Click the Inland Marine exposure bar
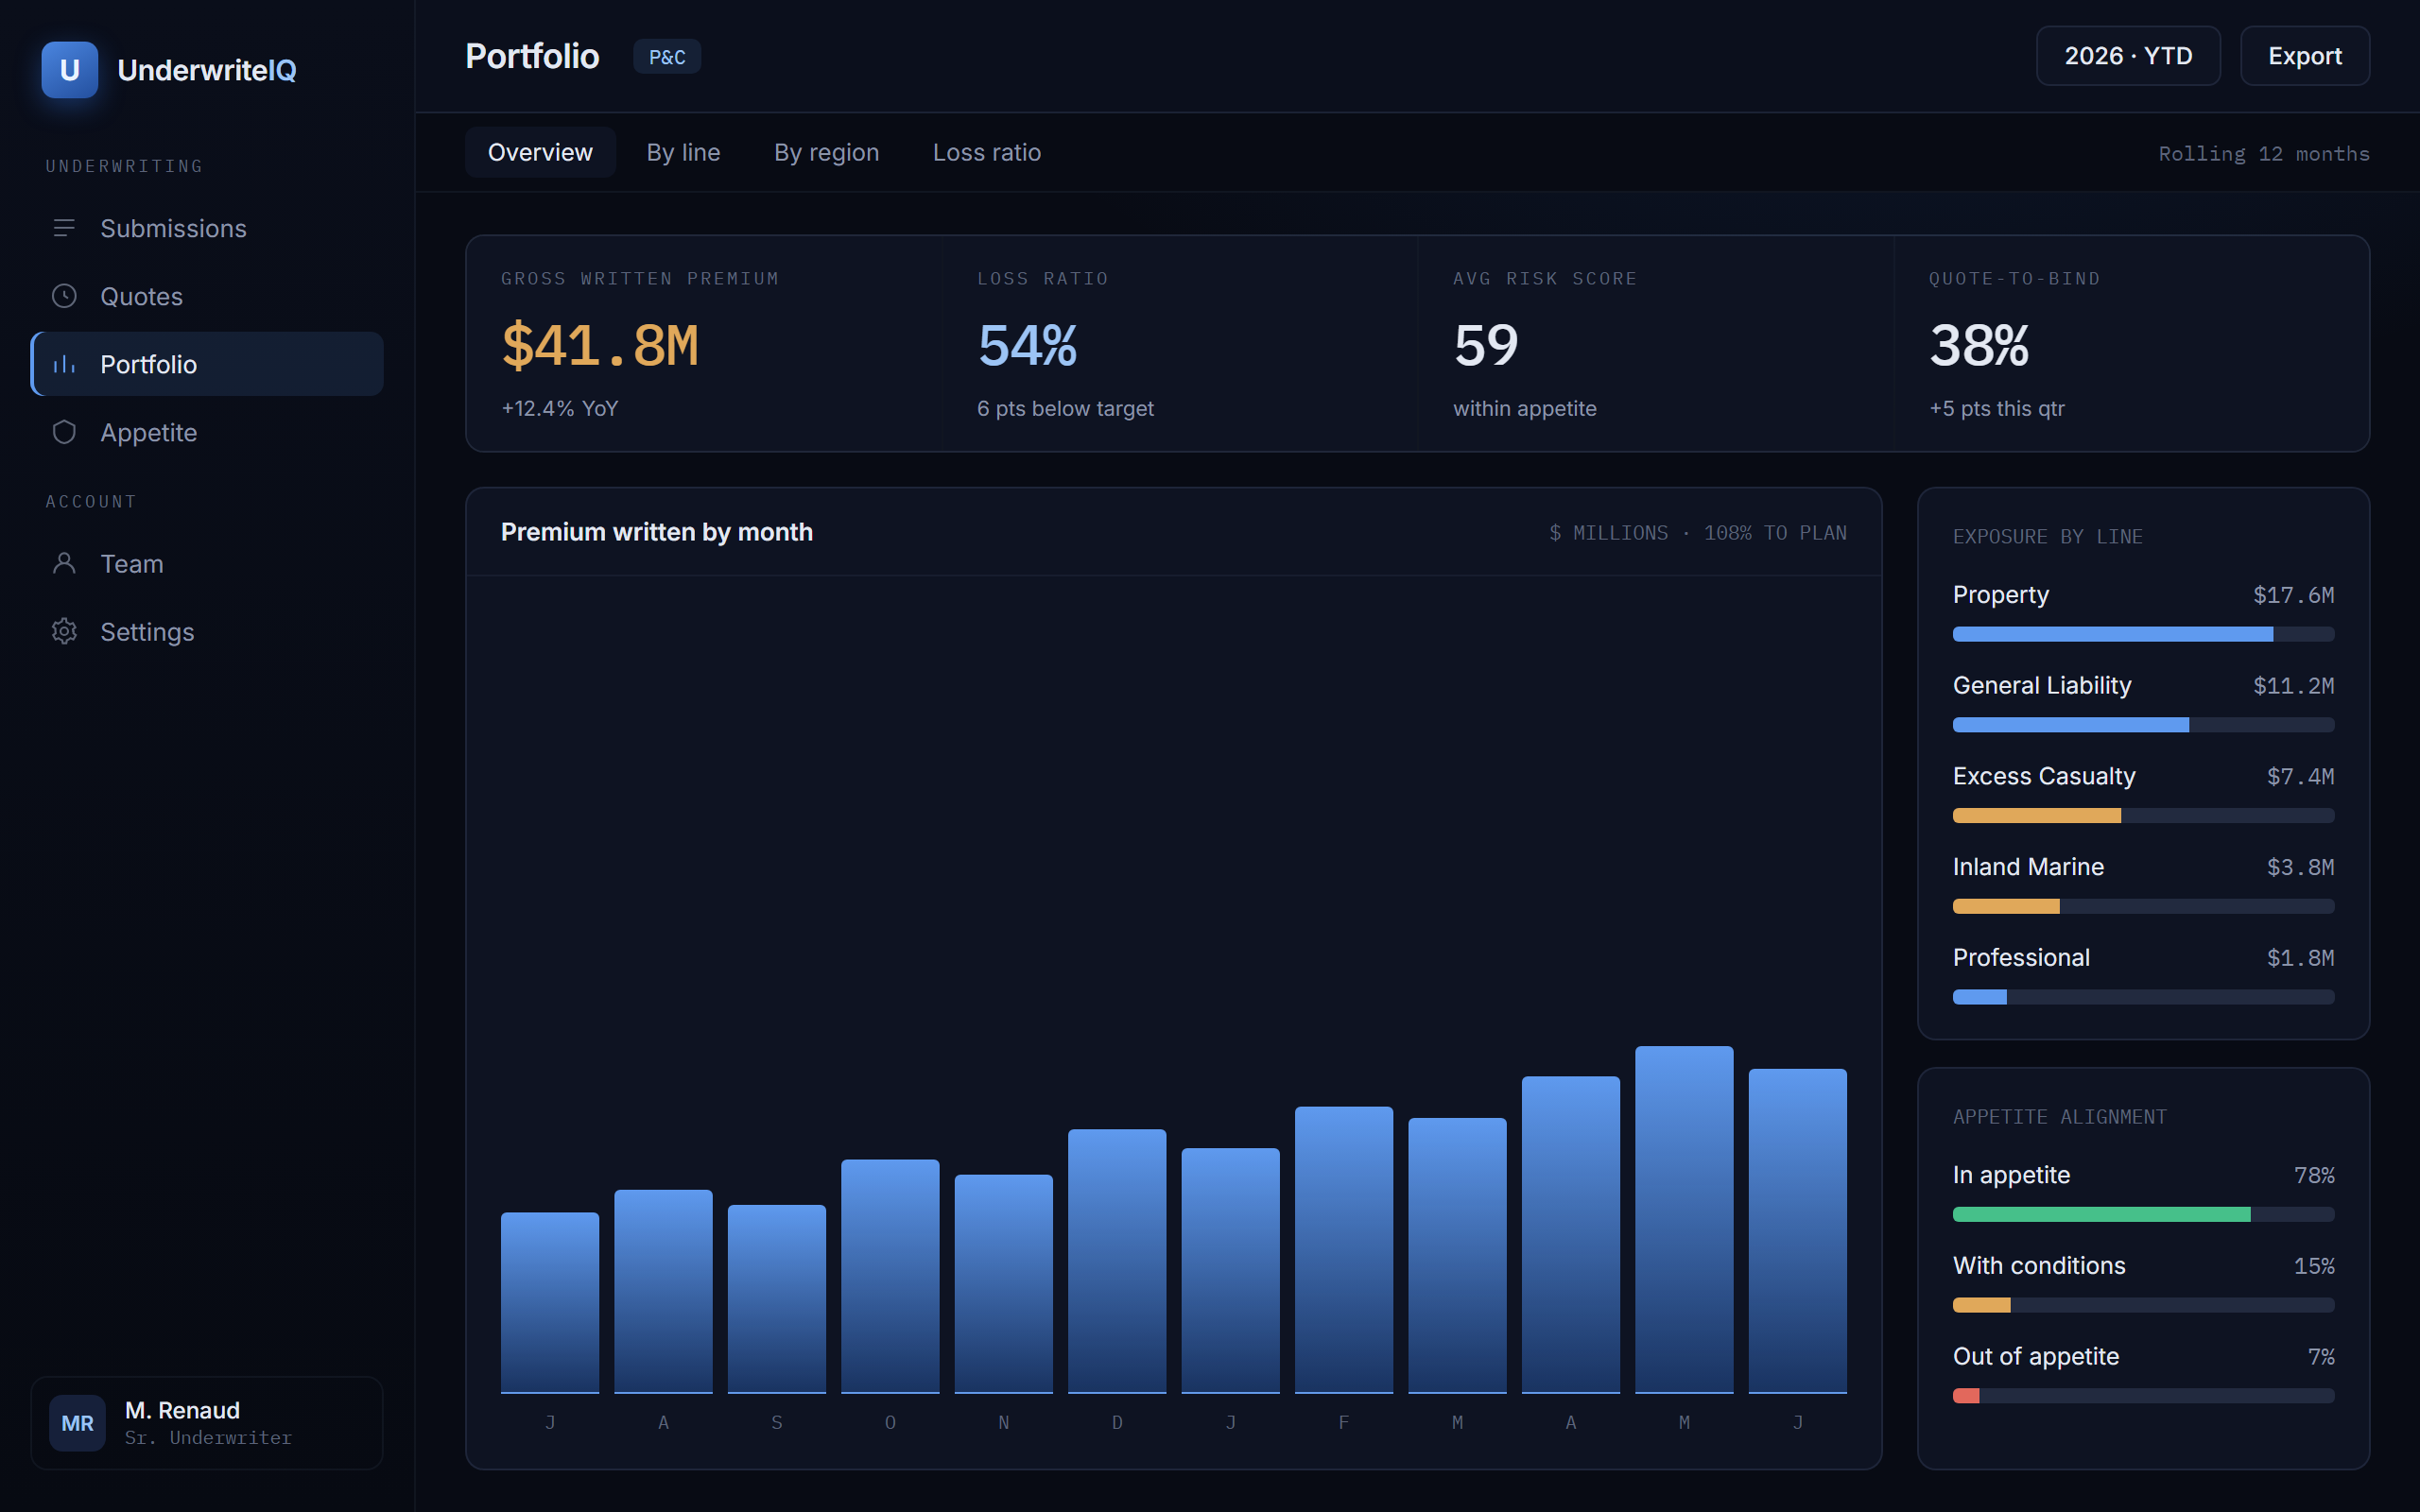Image resolution: width=2420 pixels, height=1512 pixels. click(x=2144, y=906)
